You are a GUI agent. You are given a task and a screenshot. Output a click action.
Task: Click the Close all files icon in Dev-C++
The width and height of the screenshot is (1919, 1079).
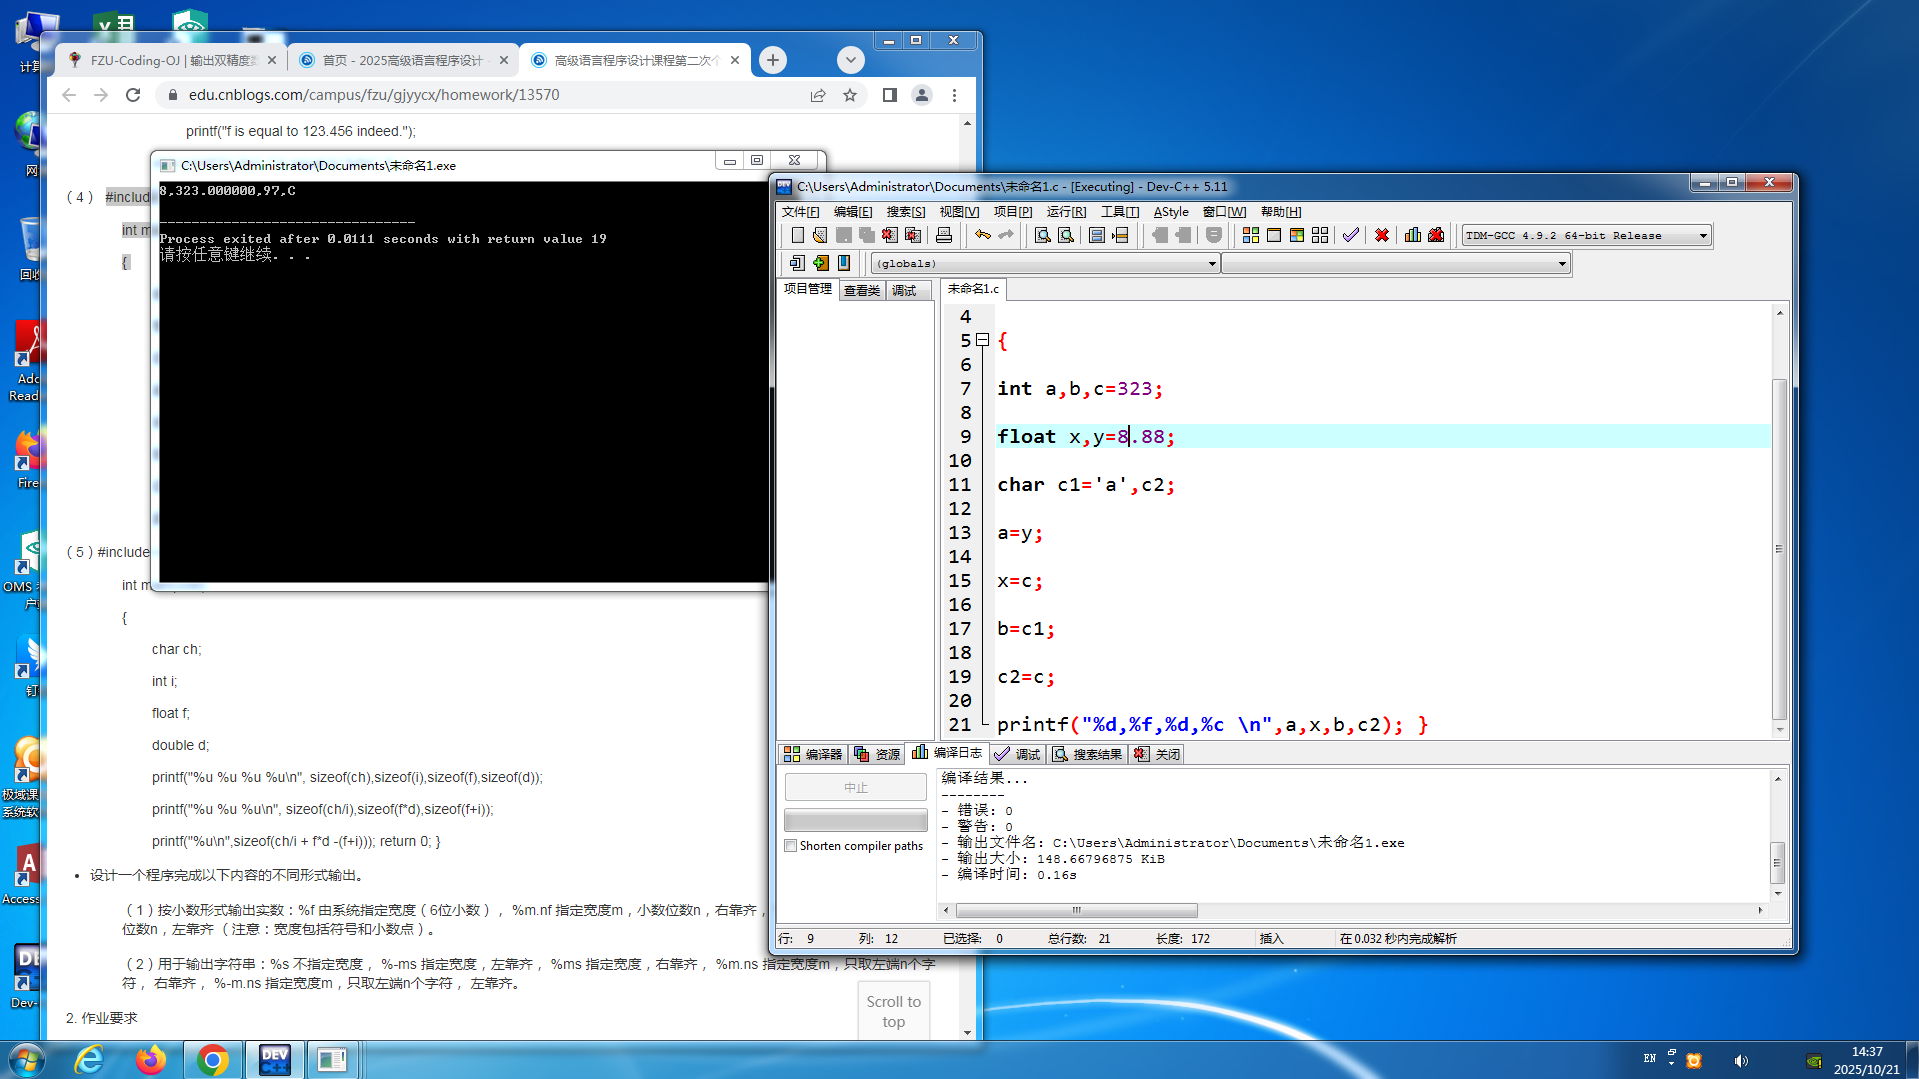click(913, 235)
